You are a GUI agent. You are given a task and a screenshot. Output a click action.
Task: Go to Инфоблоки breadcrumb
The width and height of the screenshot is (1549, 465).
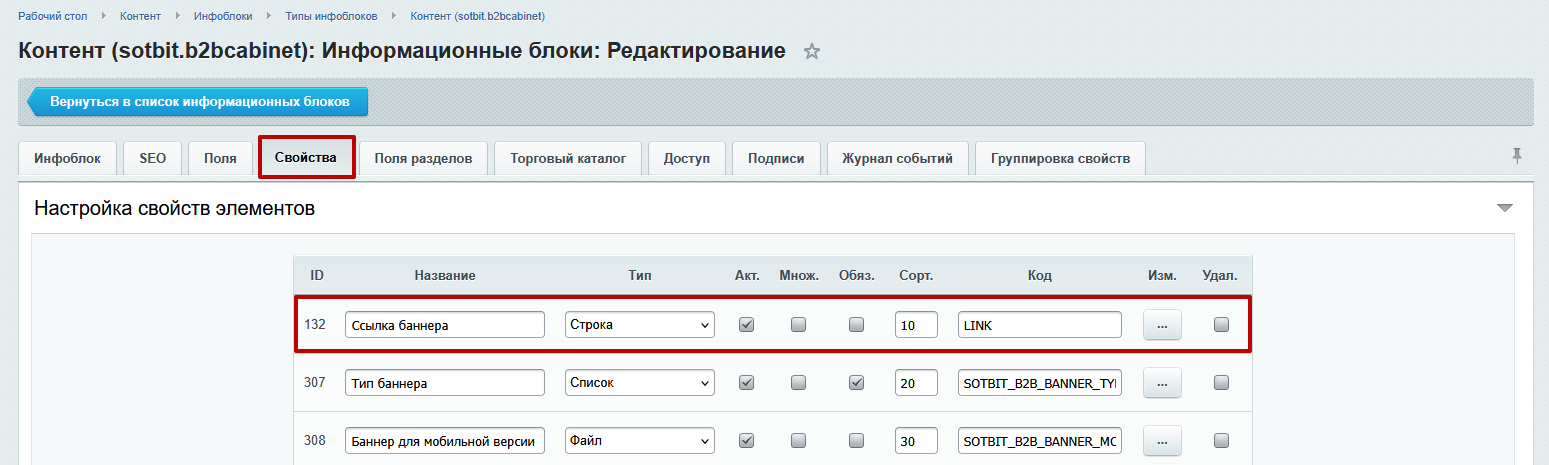click(x=221, y=16)
